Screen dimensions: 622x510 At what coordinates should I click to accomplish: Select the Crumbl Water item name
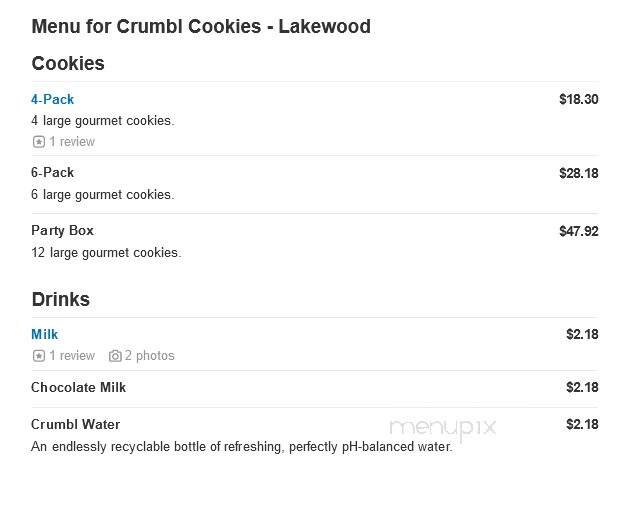click(75, 424)
